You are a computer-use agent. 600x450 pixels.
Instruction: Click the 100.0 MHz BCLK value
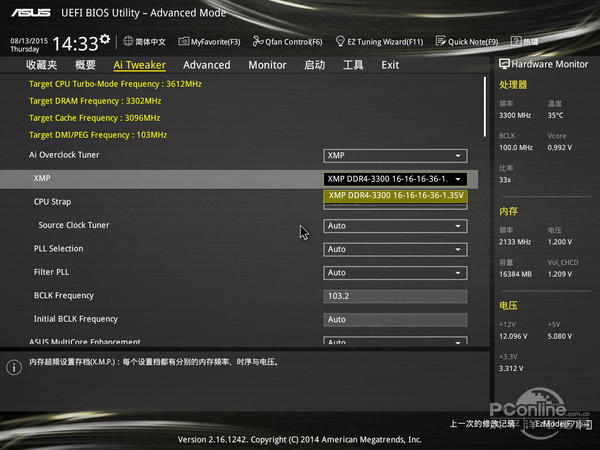coord(516,148)
